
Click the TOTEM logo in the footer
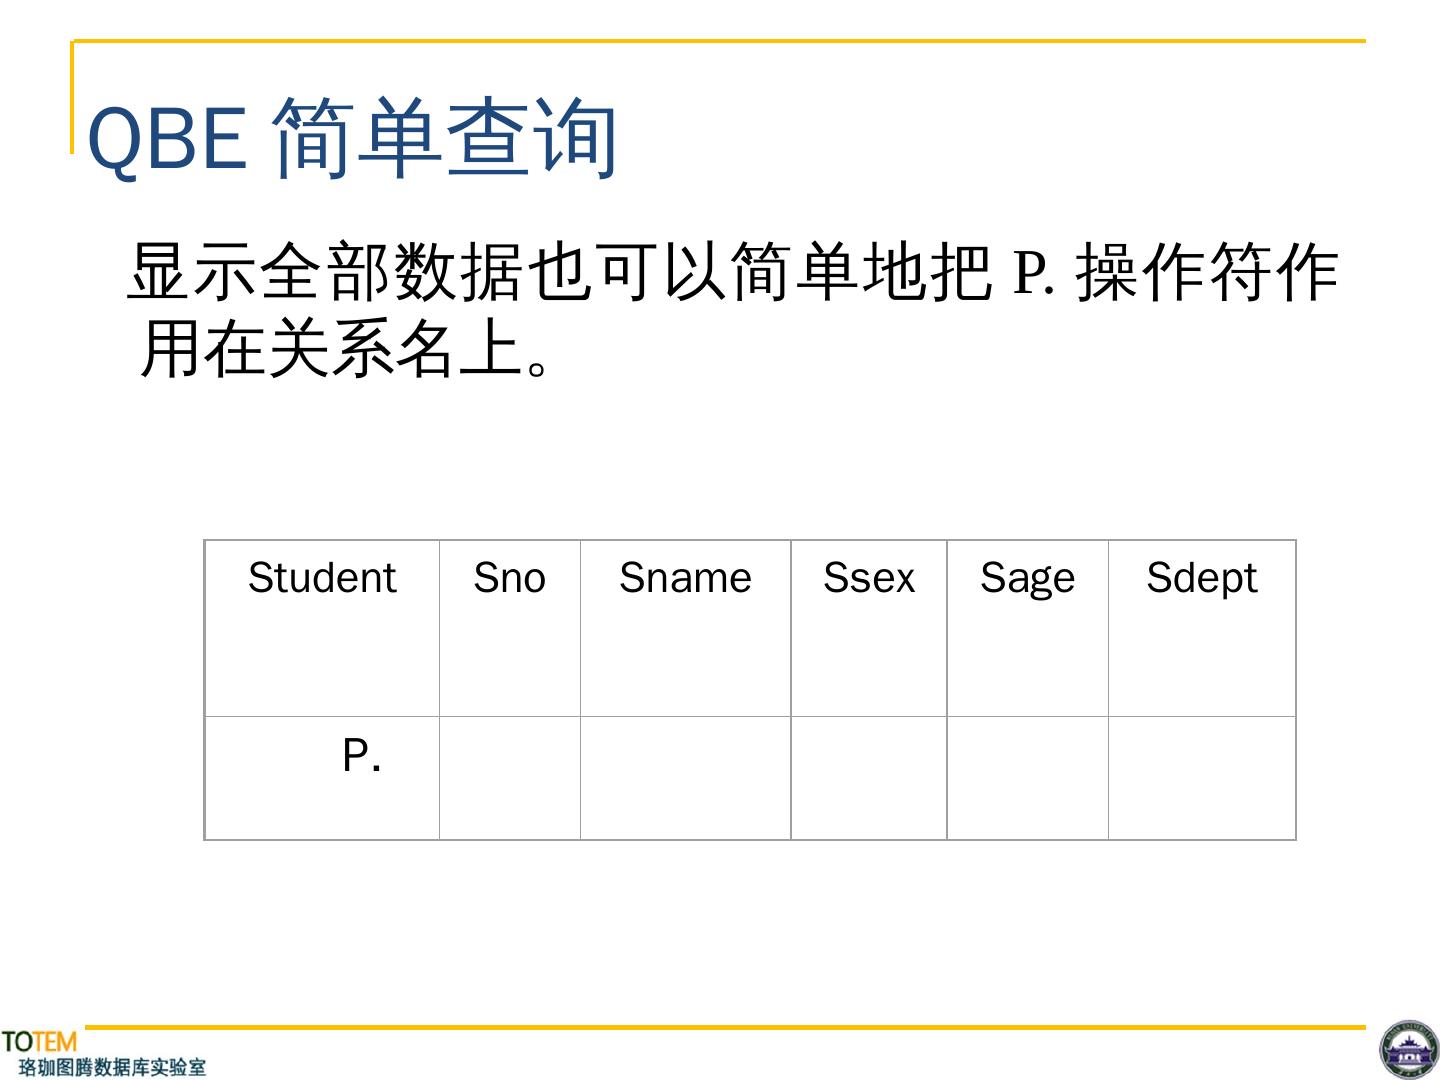pos(39,1042)
